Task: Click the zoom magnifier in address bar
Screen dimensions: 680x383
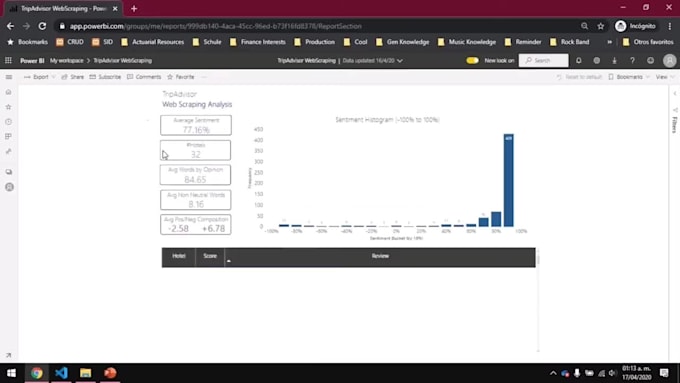Action: point(584,26)
